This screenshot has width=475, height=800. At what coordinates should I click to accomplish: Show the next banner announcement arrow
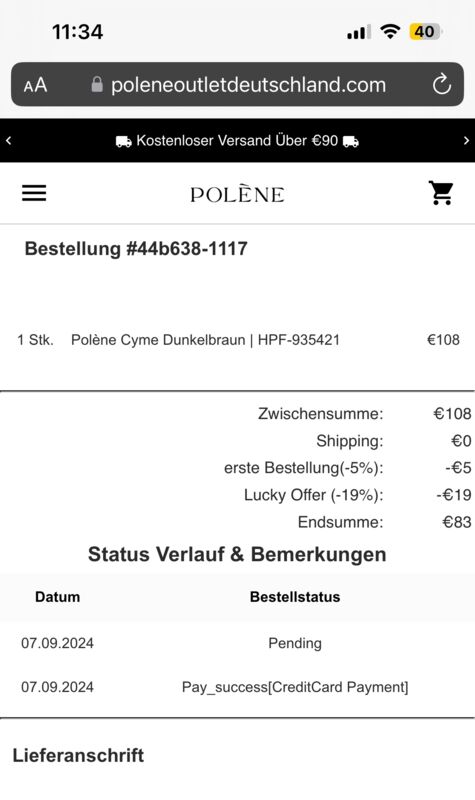(x=466, y=140)
